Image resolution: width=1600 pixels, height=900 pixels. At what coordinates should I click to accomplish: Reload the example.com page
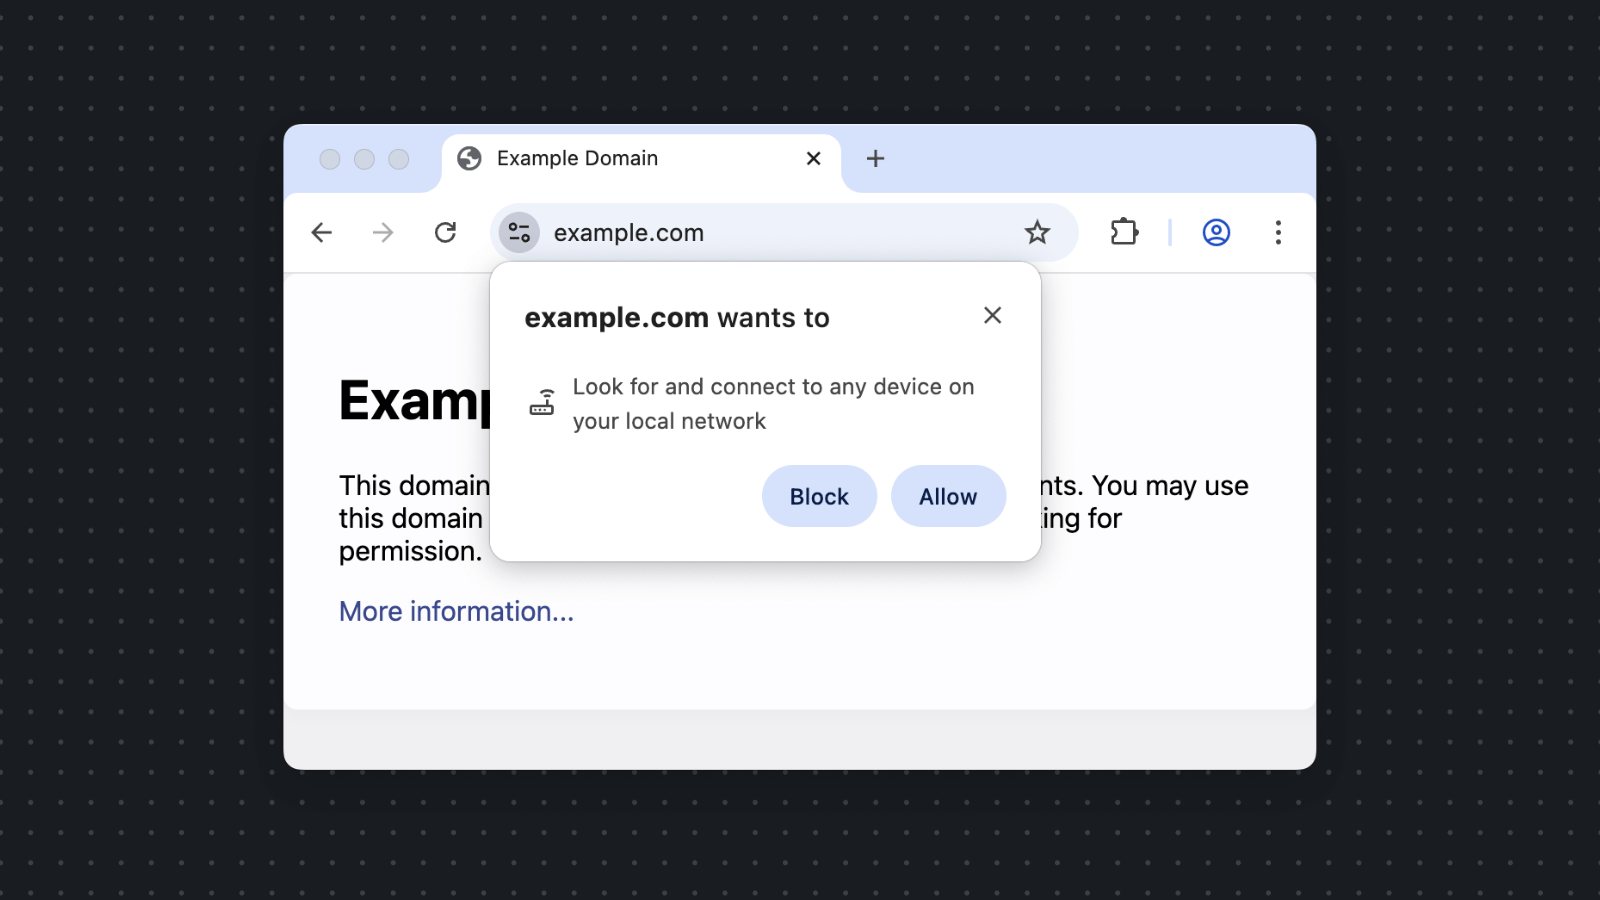point(446,232)
